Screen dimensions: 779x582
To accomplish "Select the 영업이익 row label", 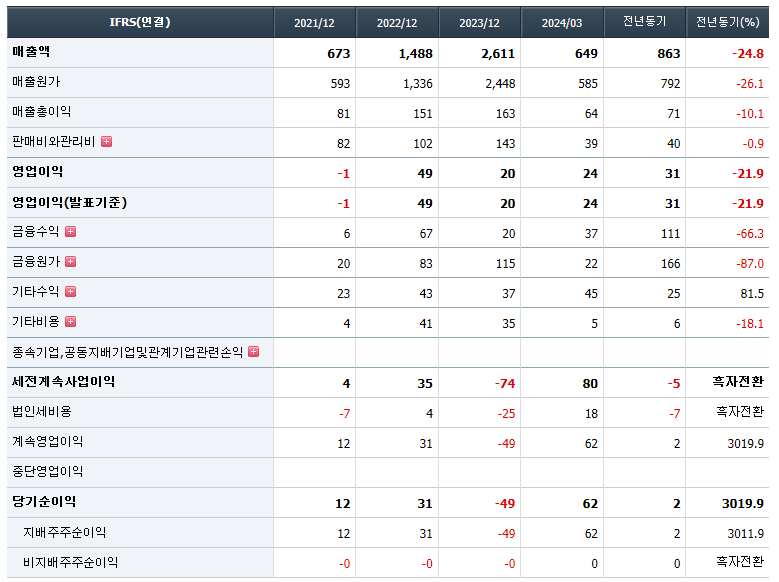I will [37, 171].
